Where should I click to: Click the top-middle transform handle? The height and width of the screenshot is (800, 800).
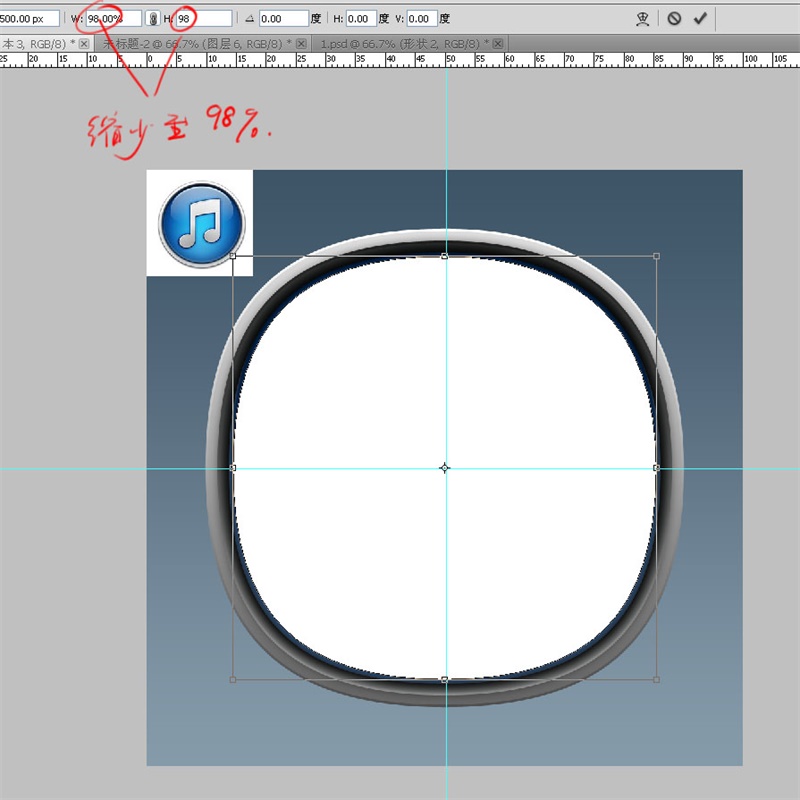(444, 256)
